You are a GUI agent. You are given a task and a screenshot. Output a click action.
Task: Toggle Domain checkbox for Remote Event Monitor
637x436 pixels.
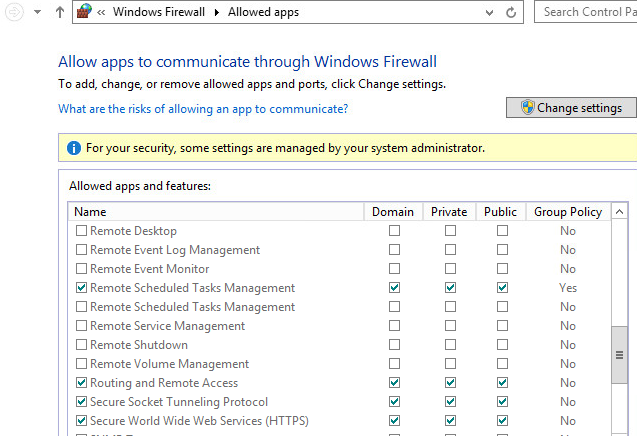pos(394,269)
